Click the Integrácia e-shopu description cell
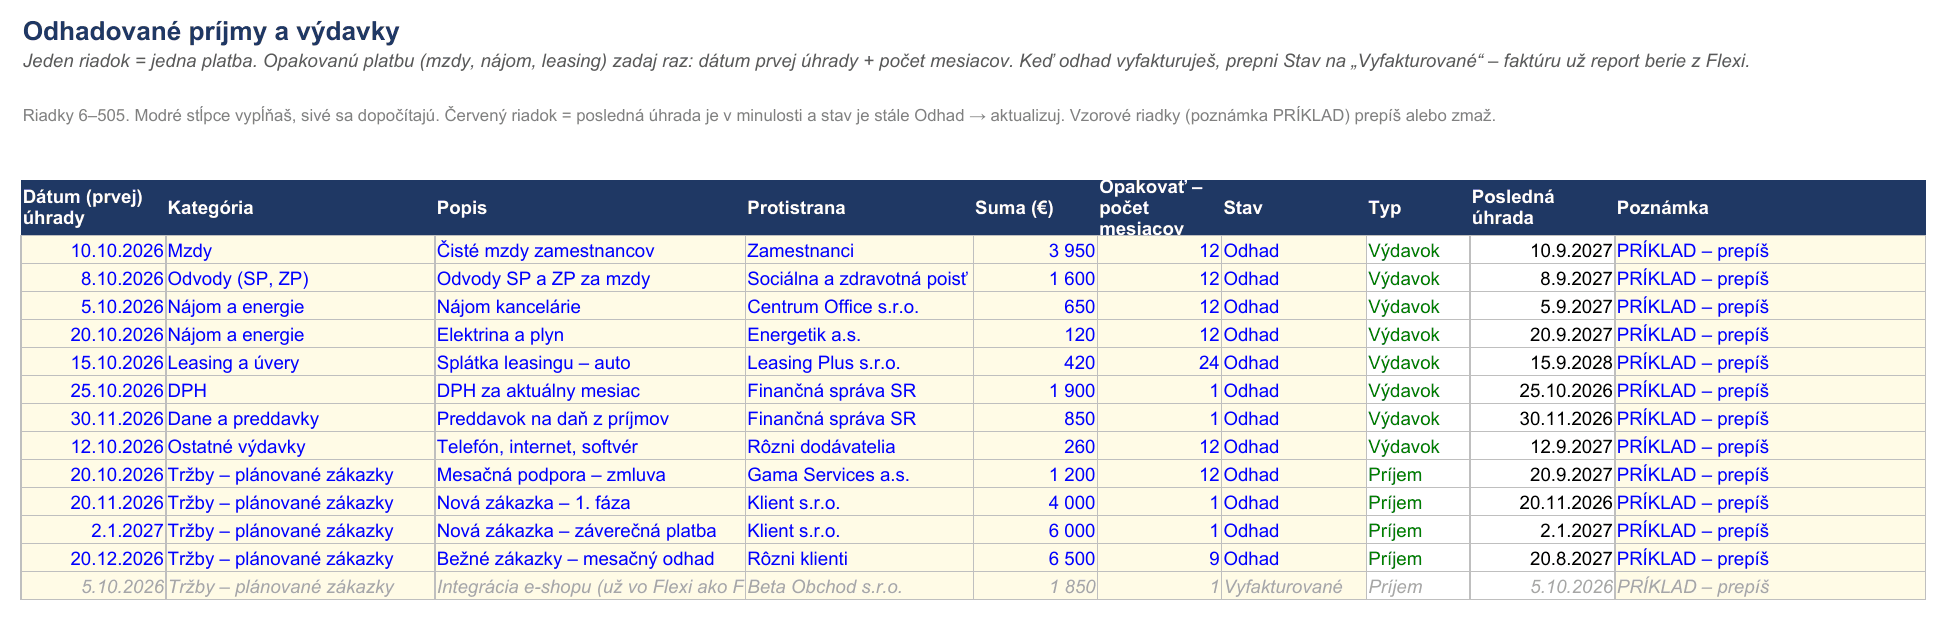Viewport: 1946px width, 620px height. [590, 587]
